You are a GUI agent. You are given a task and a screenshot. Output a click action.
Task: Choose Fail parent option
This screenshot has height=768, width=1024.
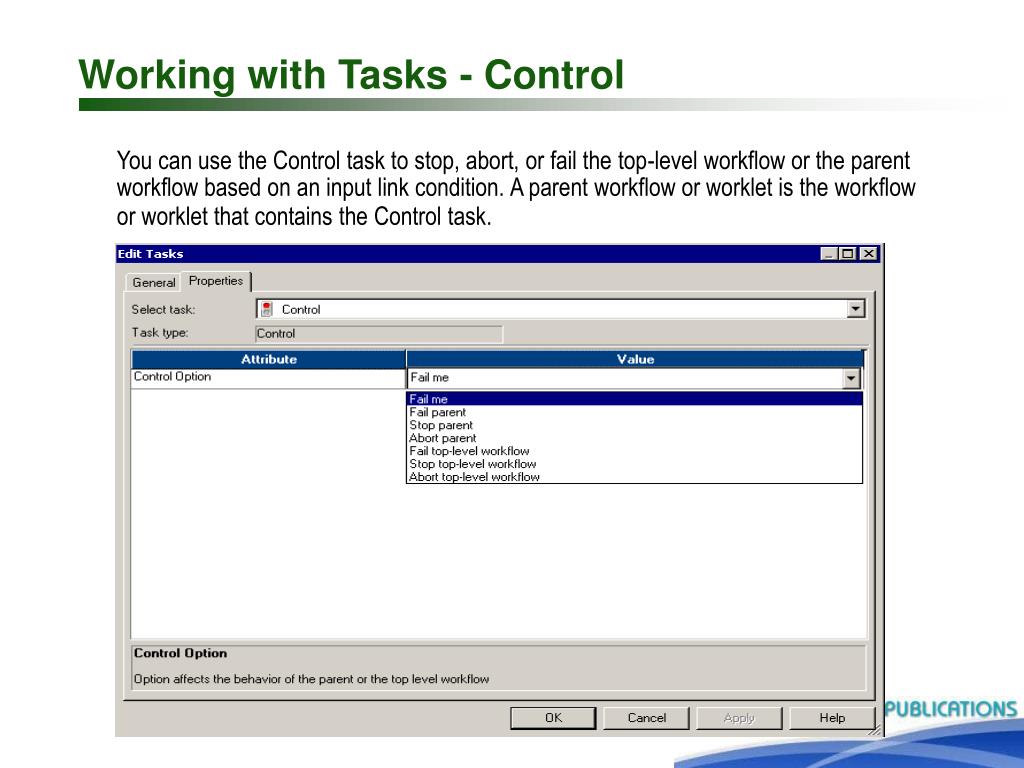(634, 412)
